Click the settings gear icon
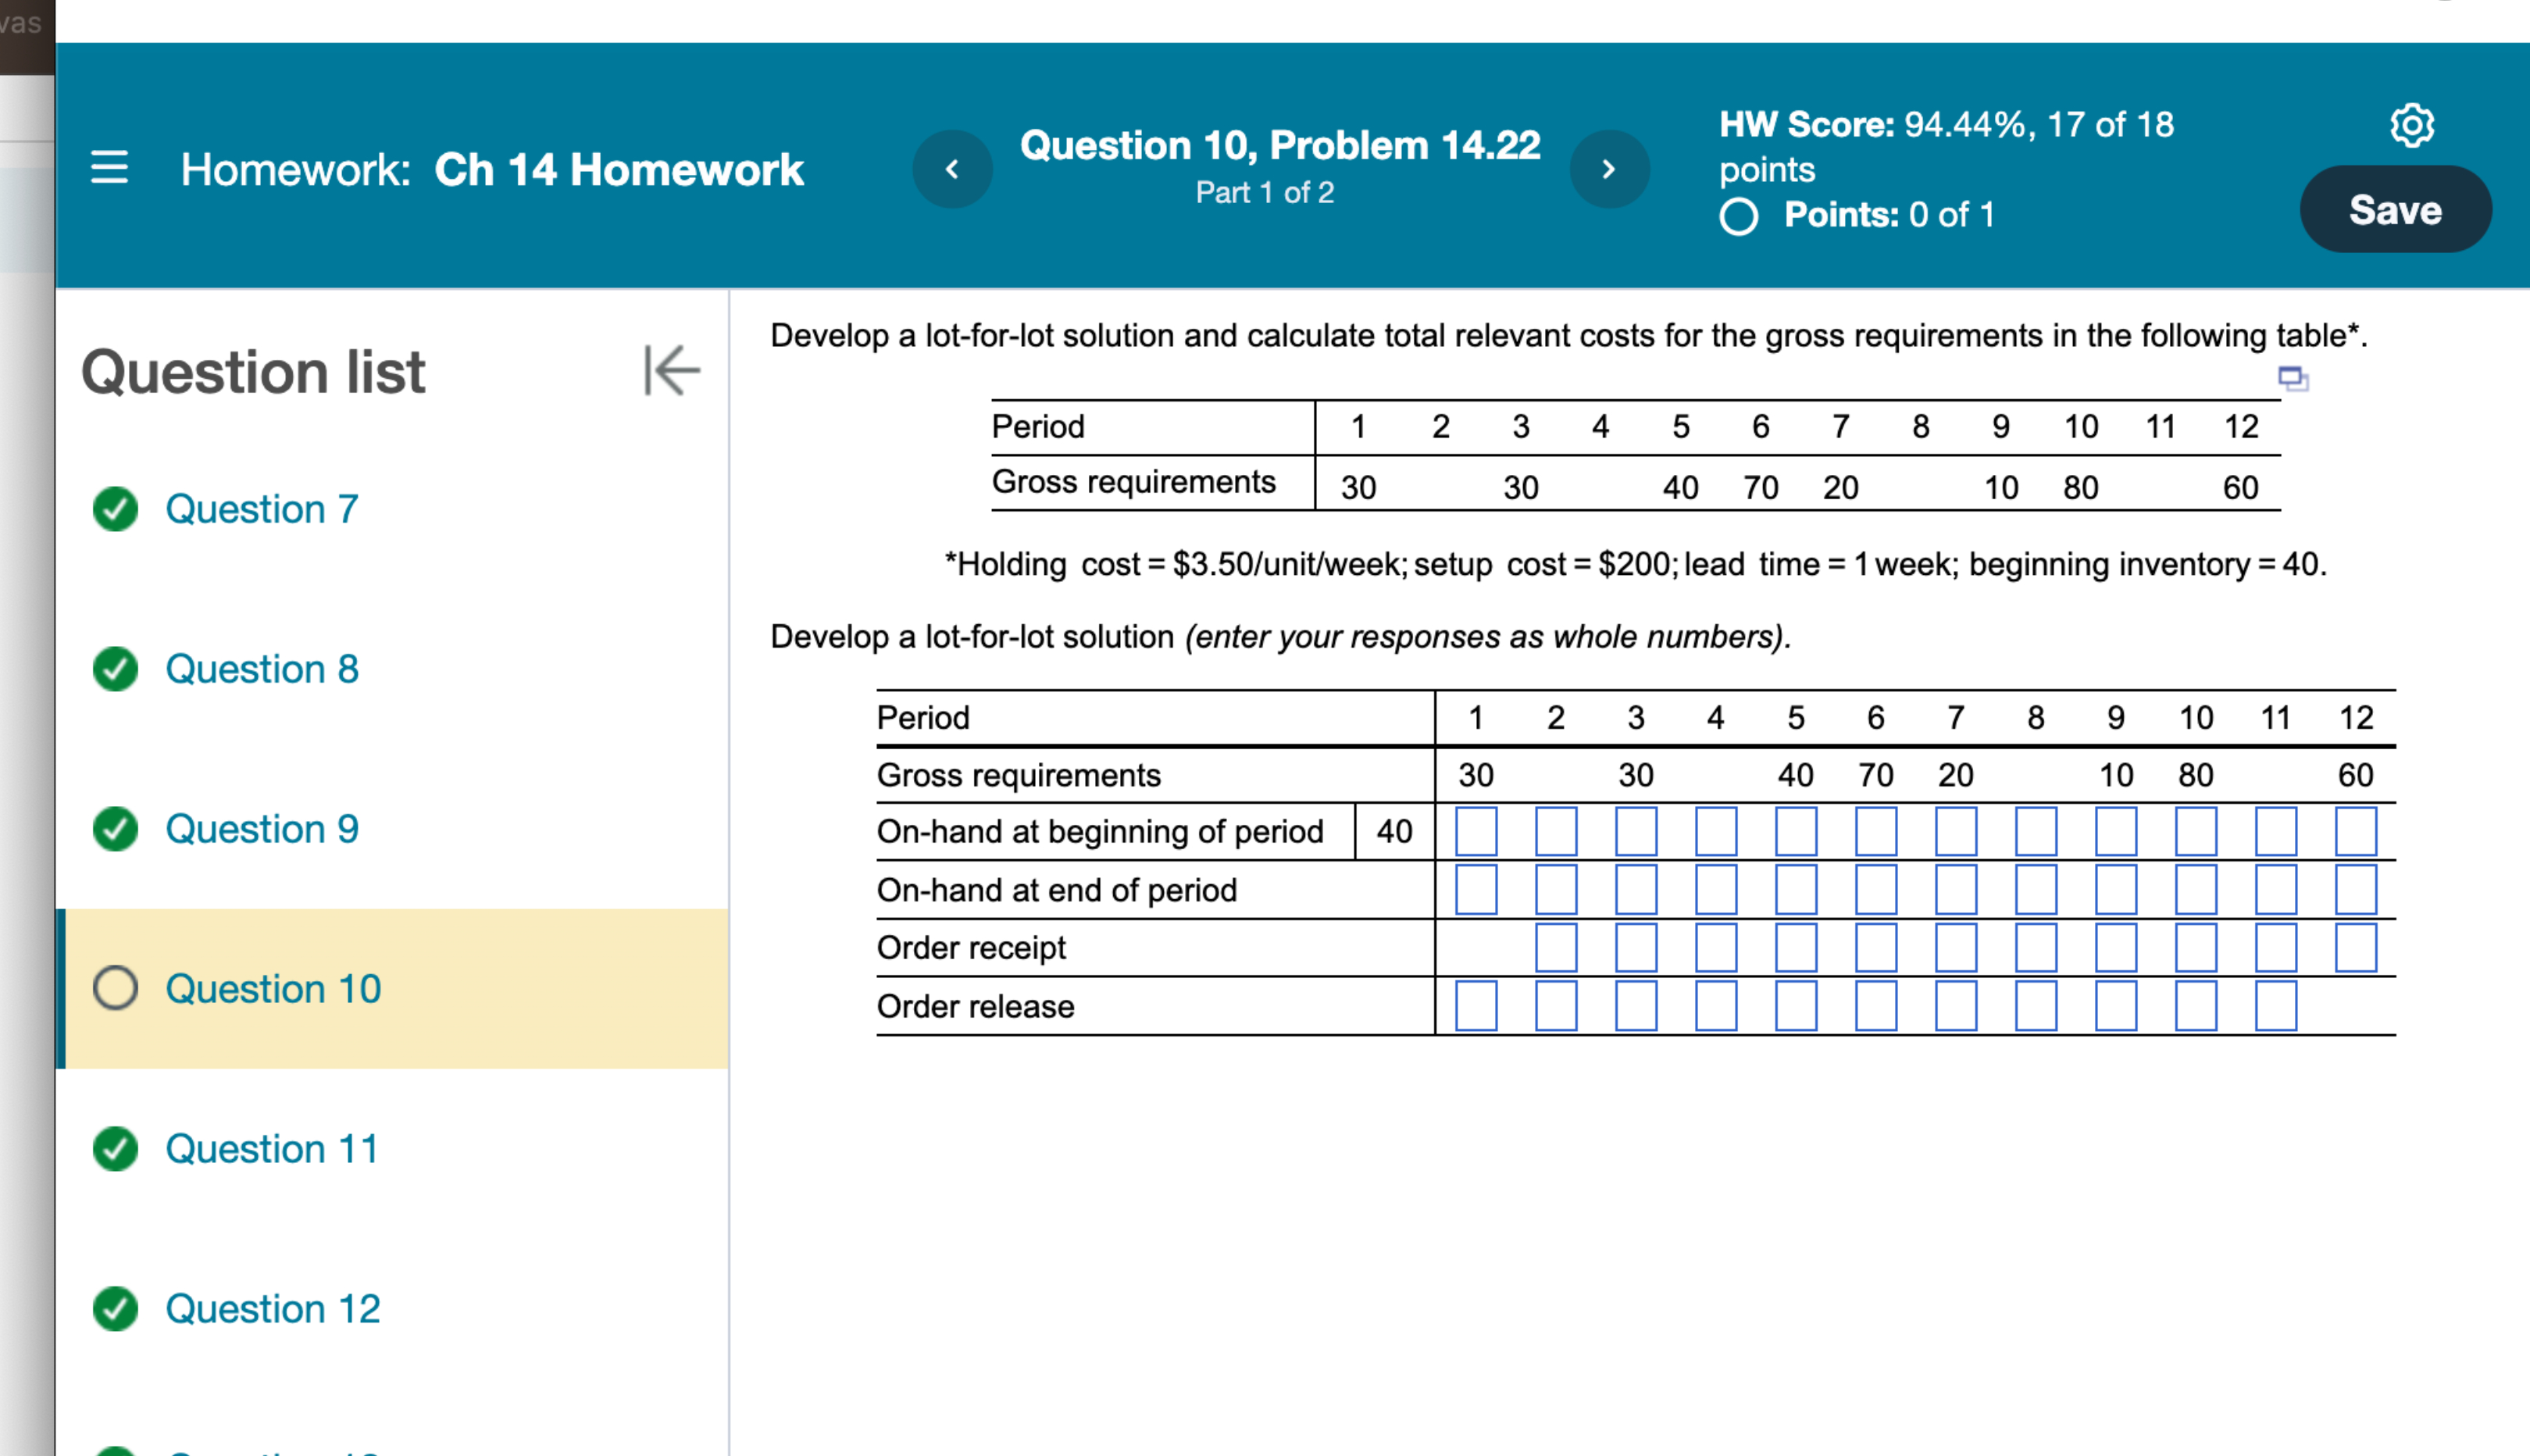Image resolution: width=2530 pixels, height=1456 pixels. 2413,126
